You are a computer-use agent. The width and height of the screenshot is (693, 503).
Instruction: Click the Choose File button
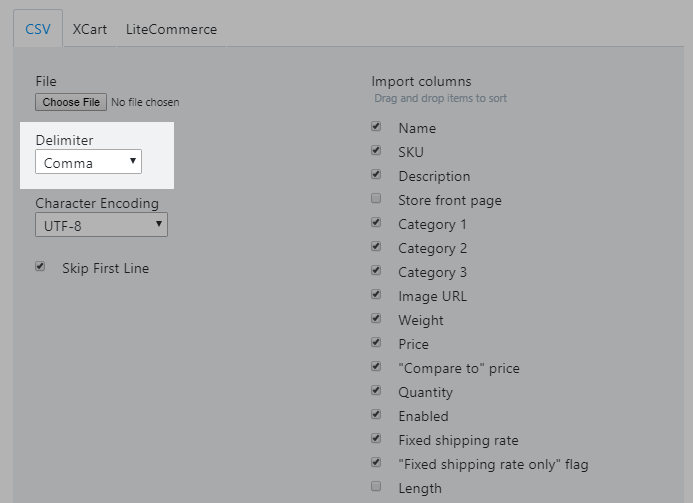pyautogui.click(x=71, y=102)
